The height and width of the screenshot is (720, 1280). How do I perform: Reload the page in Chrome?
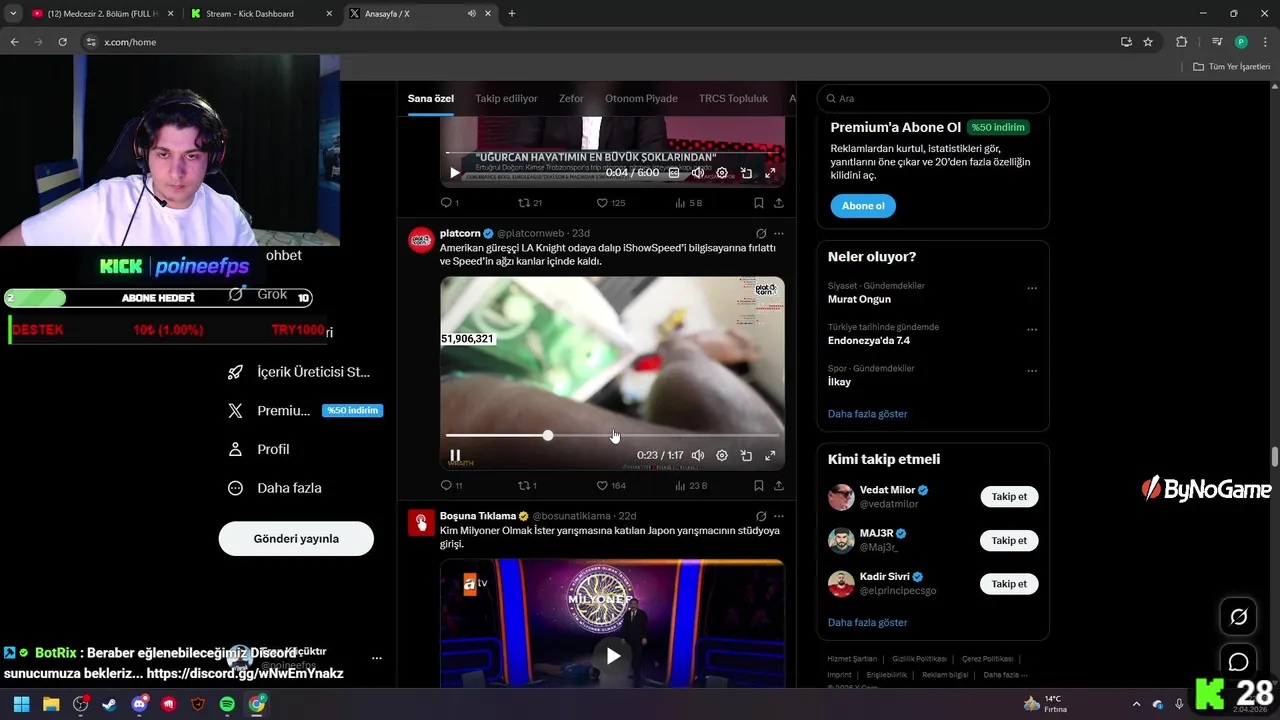tap(62, 42)
